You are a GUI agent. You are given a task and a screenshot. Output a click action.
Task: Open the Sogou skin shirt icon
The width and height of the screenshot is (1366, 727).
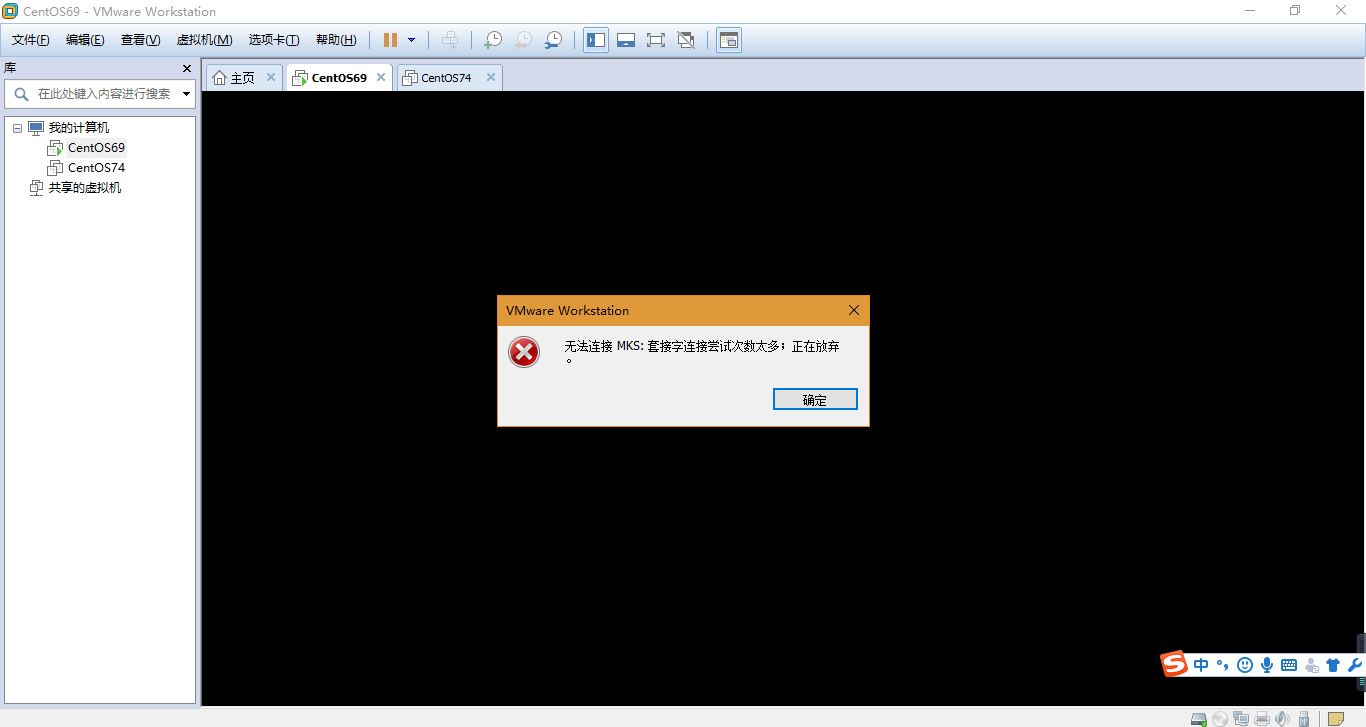coord(1333,665)
